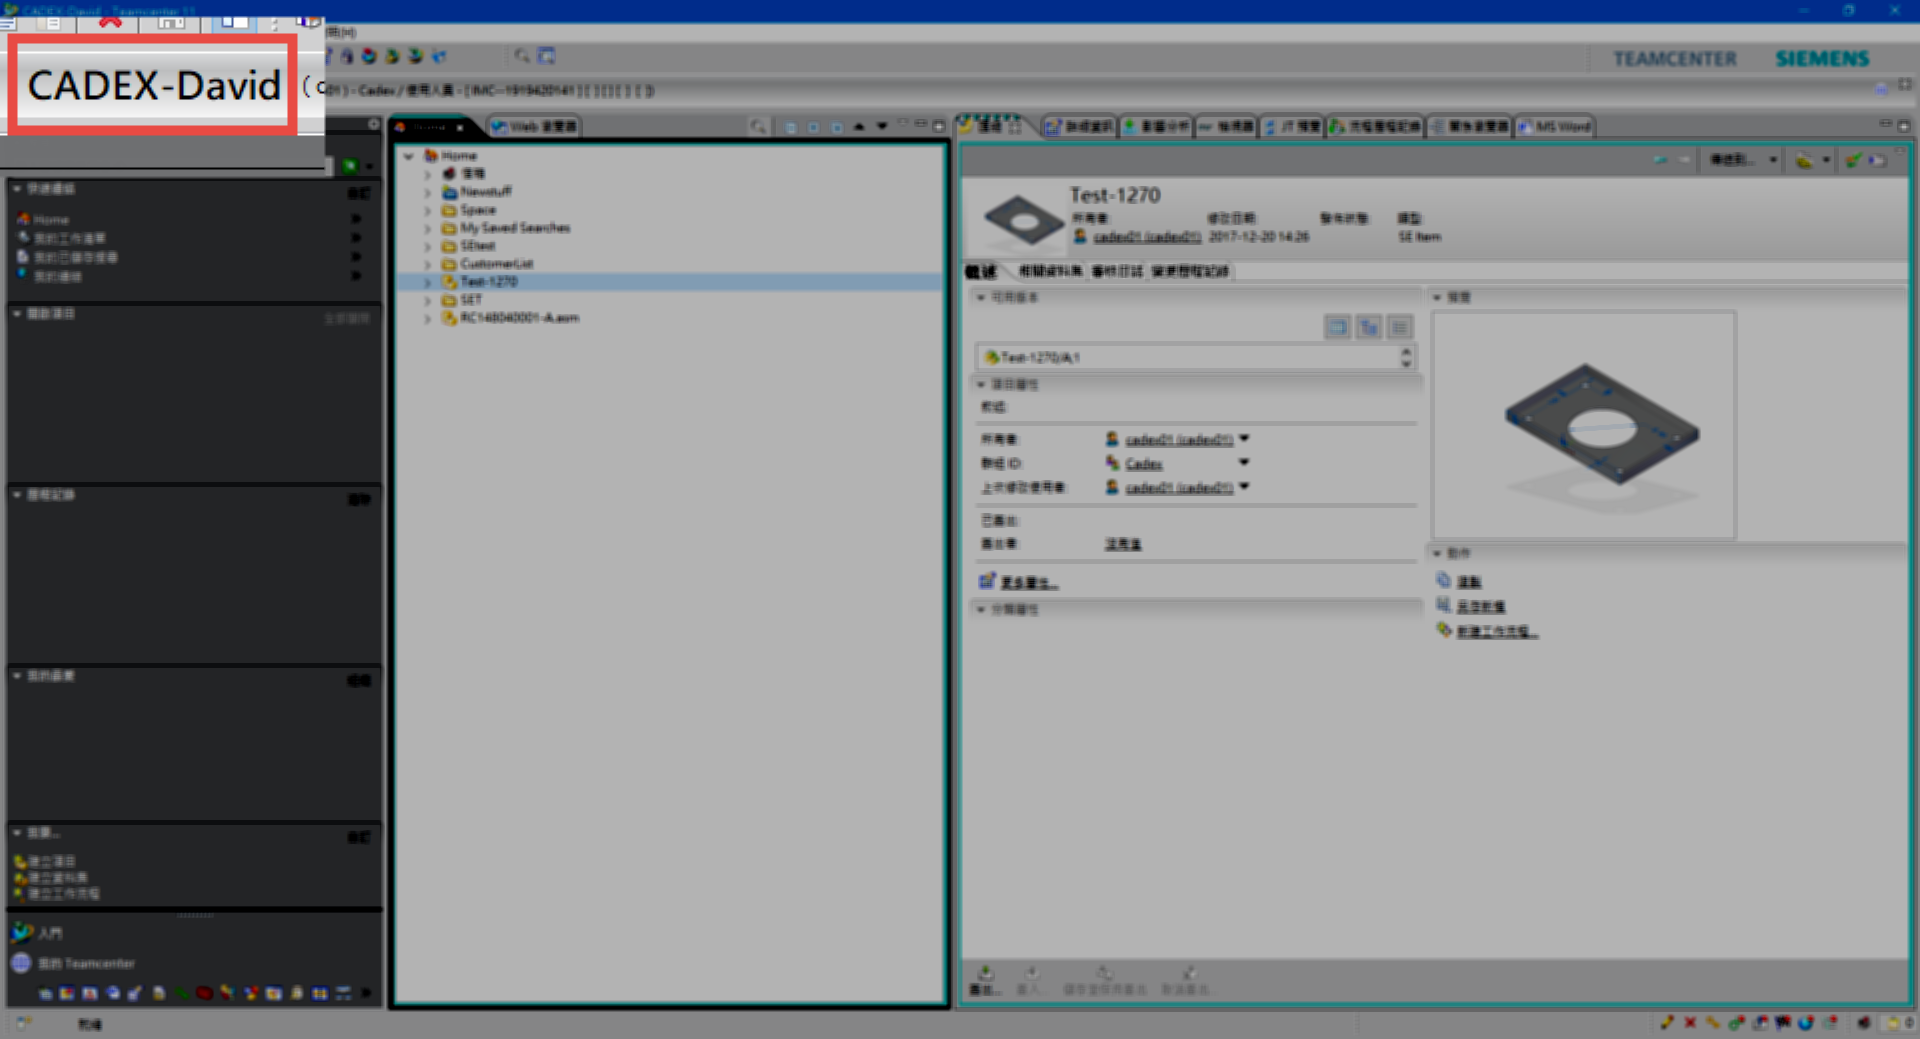Image resolution: width=1920 pixels, height=1039 pixels.
Task: Click the Copy action link
Action: (x=1468, y=582)
